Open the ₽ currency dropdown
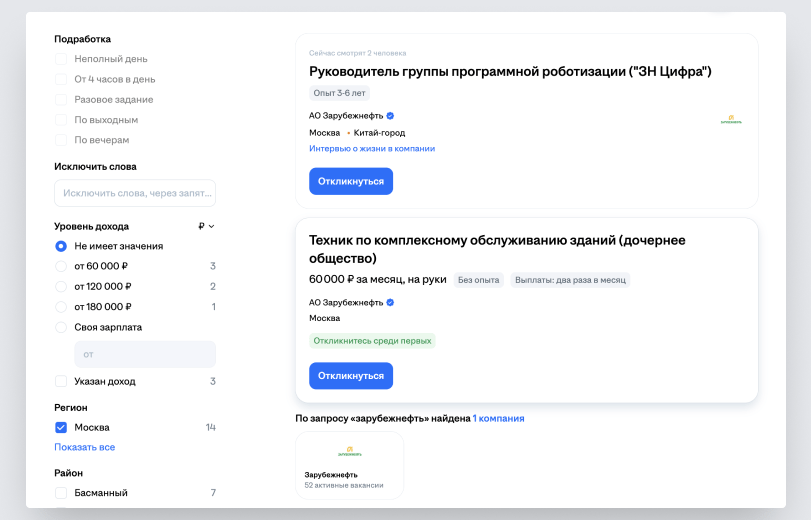Screen dimensions: 811x520 206,226
